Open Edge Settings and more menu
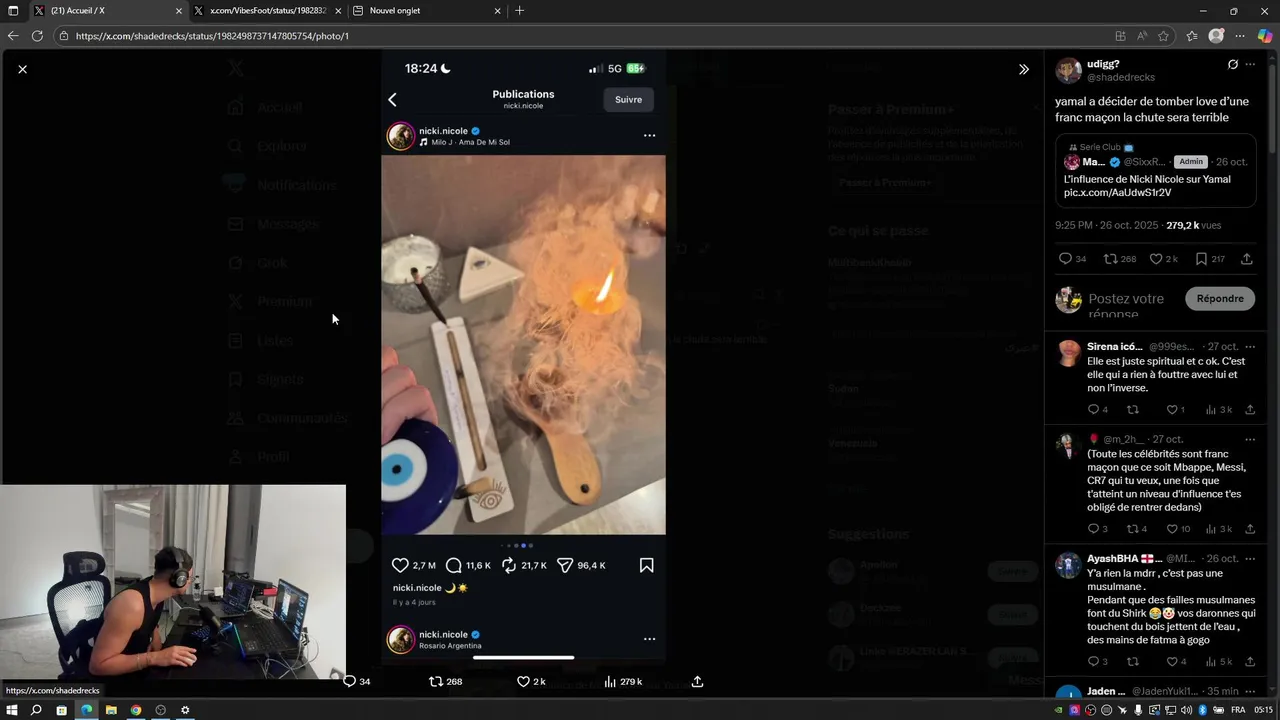This screenshot has height=720, width=1280. coord(1240,36)
